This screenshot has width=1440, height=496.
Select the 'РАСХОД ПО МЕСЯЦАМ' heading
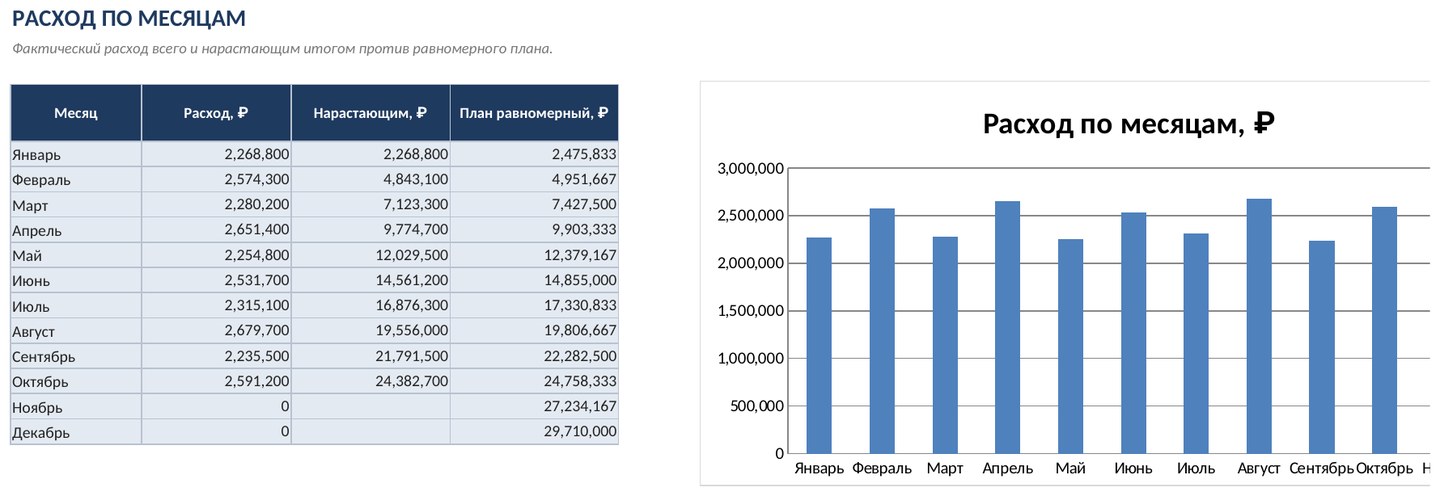point(129,18)
